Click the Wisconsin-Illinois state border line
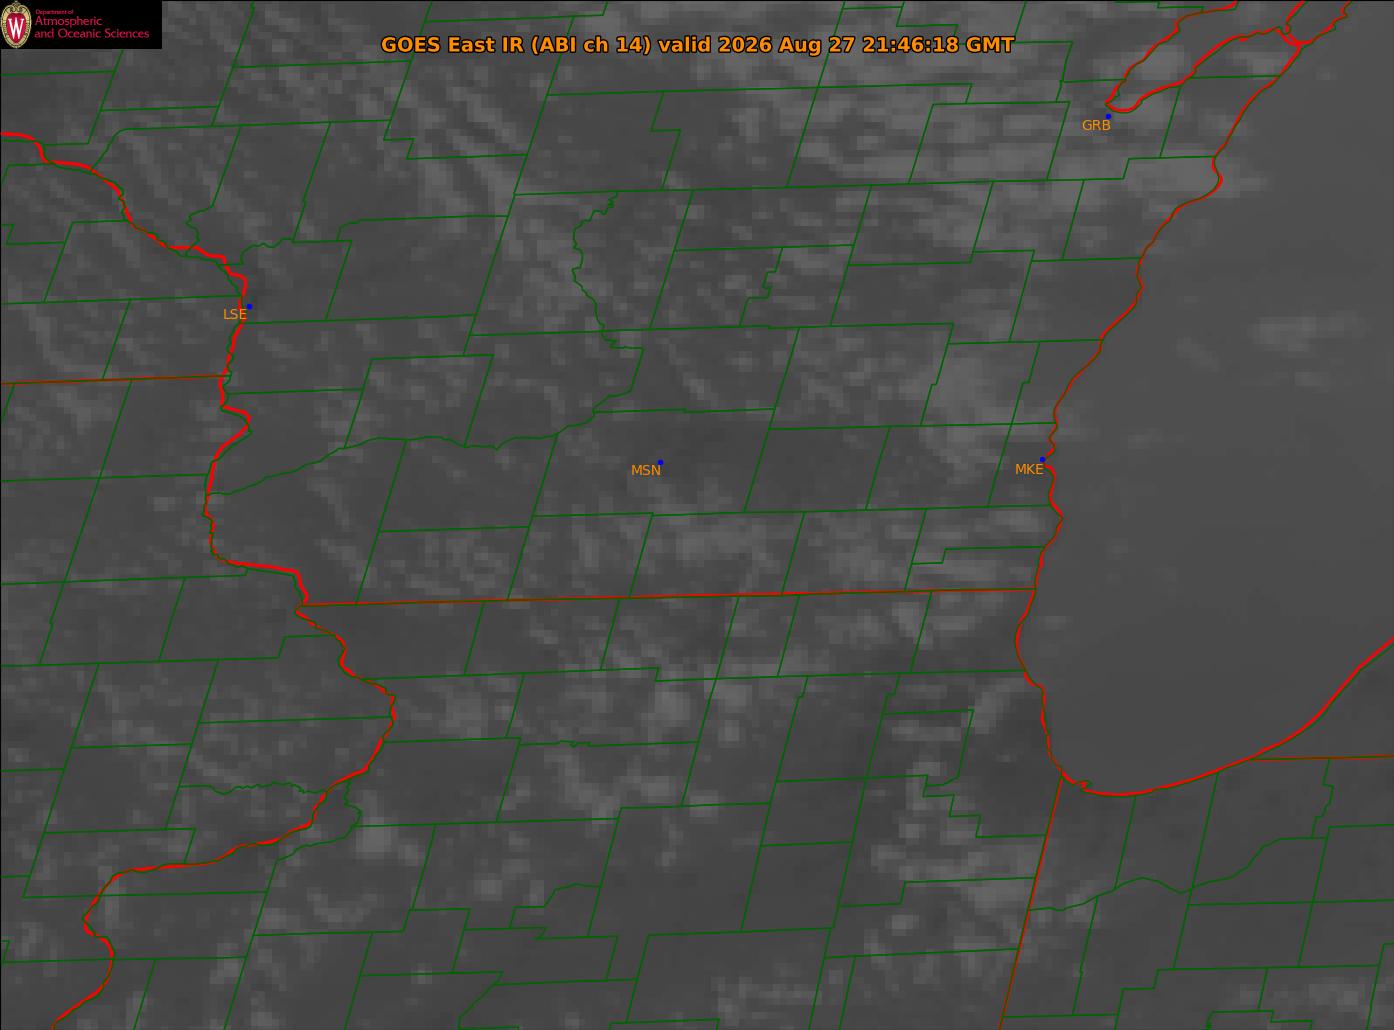 [x=668, y=596]
